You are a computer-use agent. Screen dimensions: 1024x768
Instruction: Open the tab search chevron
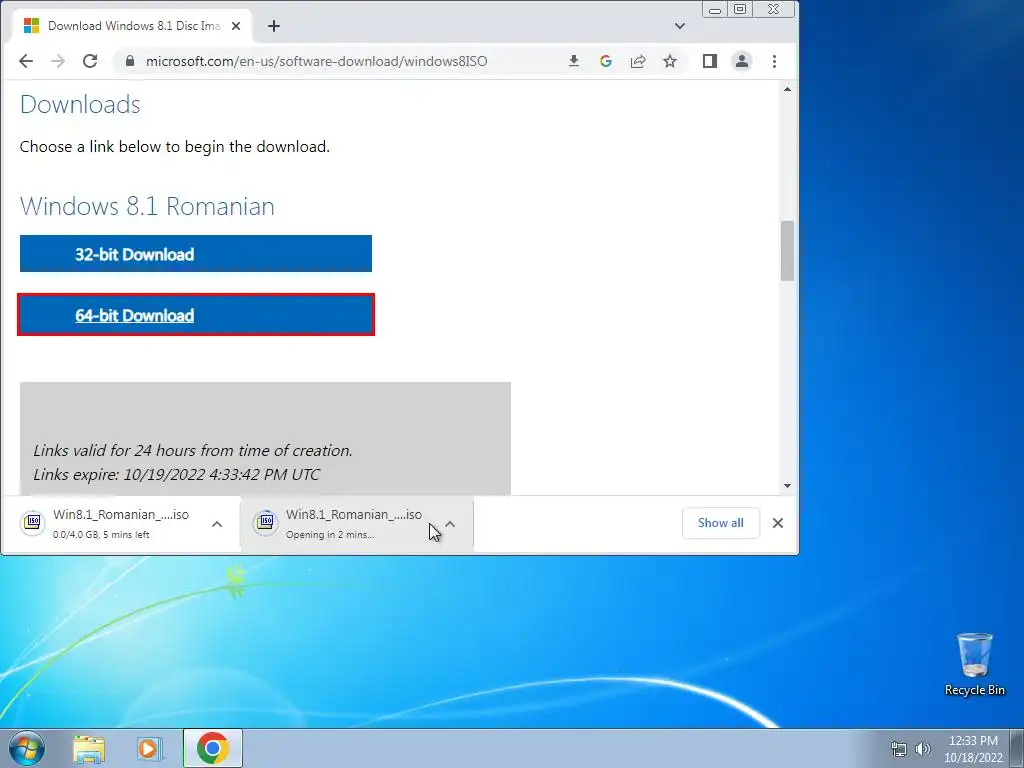(679, 26)
